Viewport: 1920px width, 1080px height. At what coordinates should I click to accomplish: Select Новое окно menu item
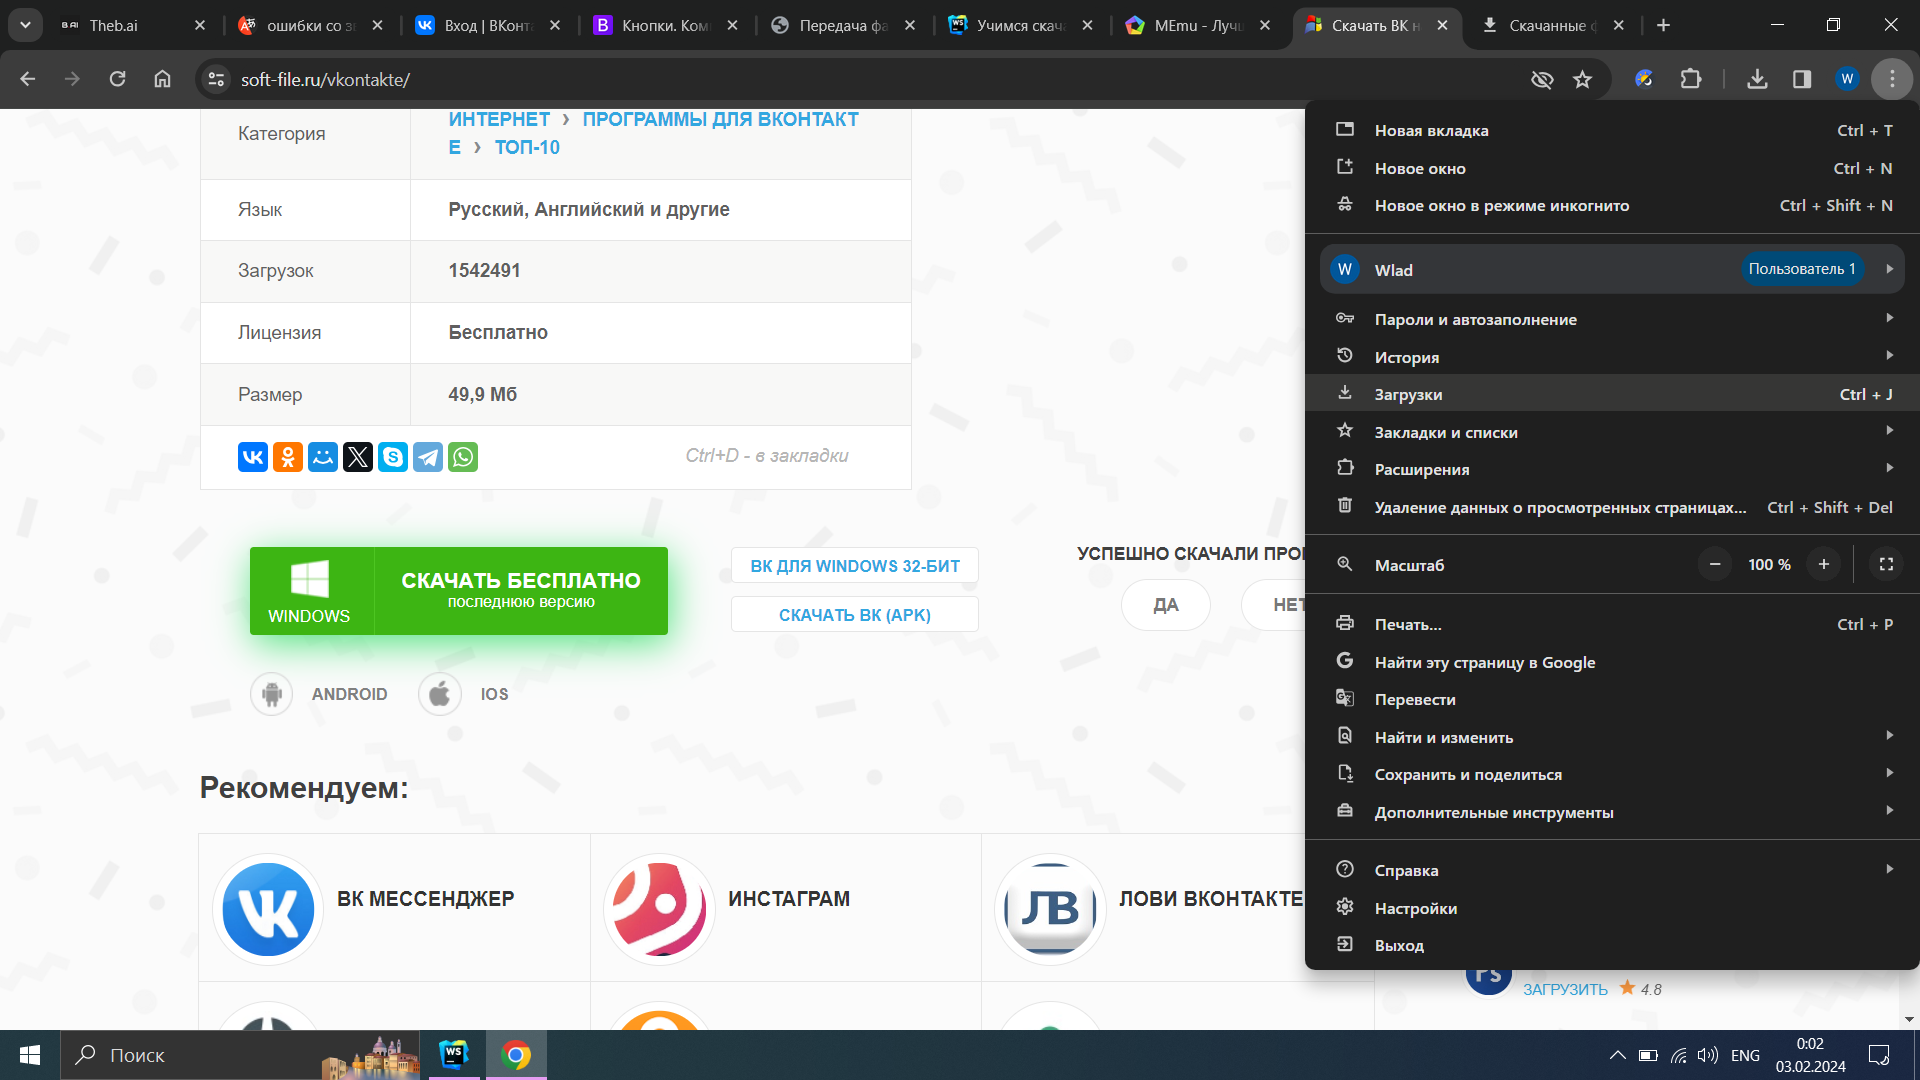pos(1612,168)
